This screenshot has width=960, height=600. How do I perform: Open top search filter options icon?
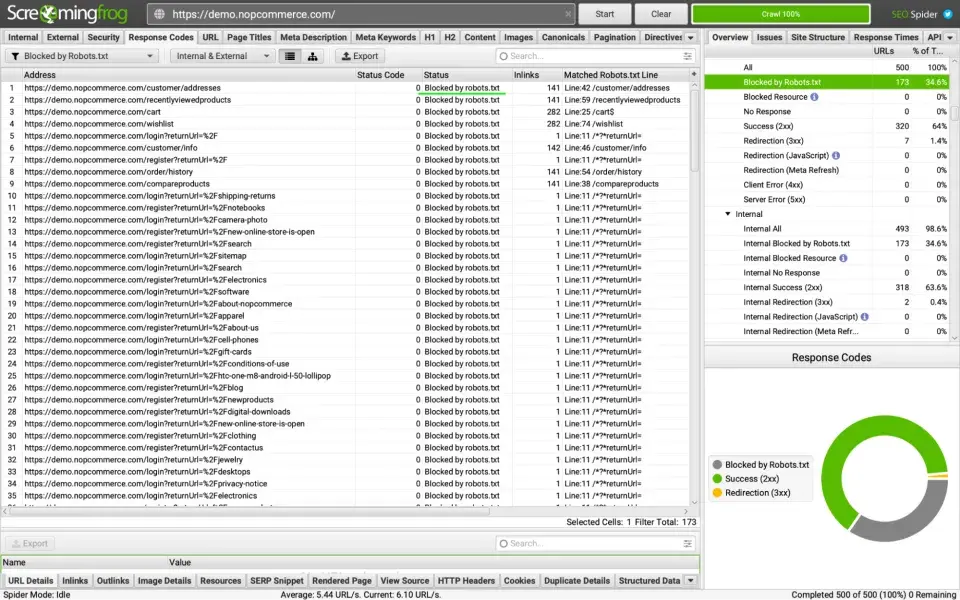(x=688, y=56)
